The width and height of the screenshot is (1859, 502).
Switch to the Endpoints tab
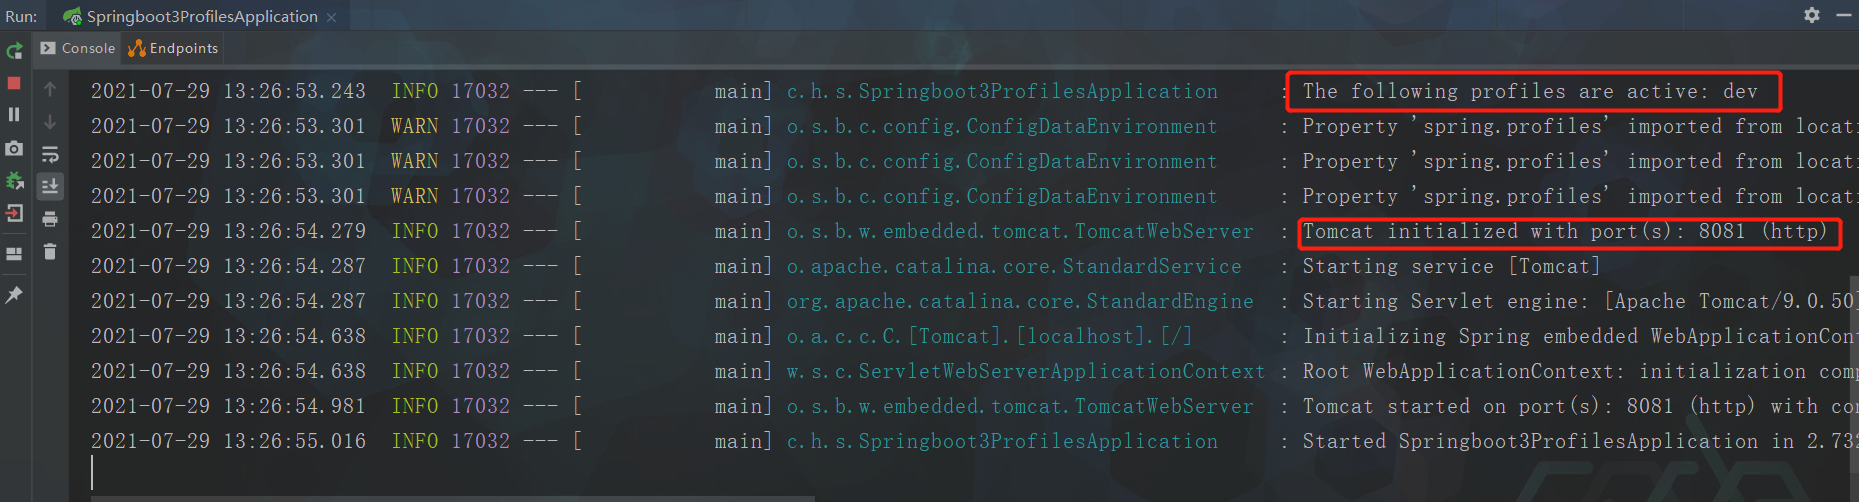tap(173, 48)
